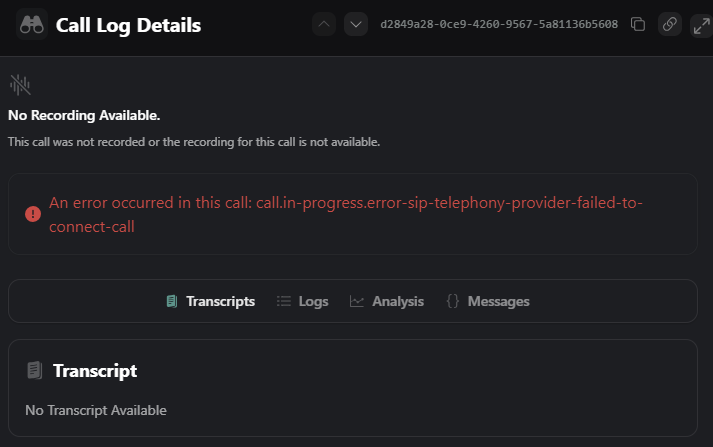
Task: Click the No Transcript Available text
Action: [x=96, y=410]
